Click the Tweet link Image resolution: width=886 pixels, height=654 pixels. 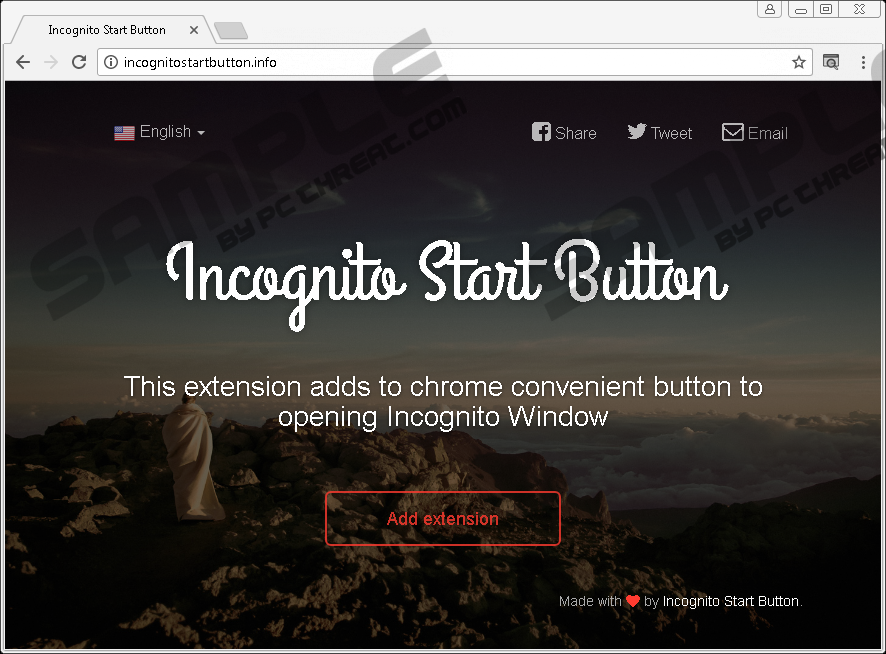click(660, 132)
